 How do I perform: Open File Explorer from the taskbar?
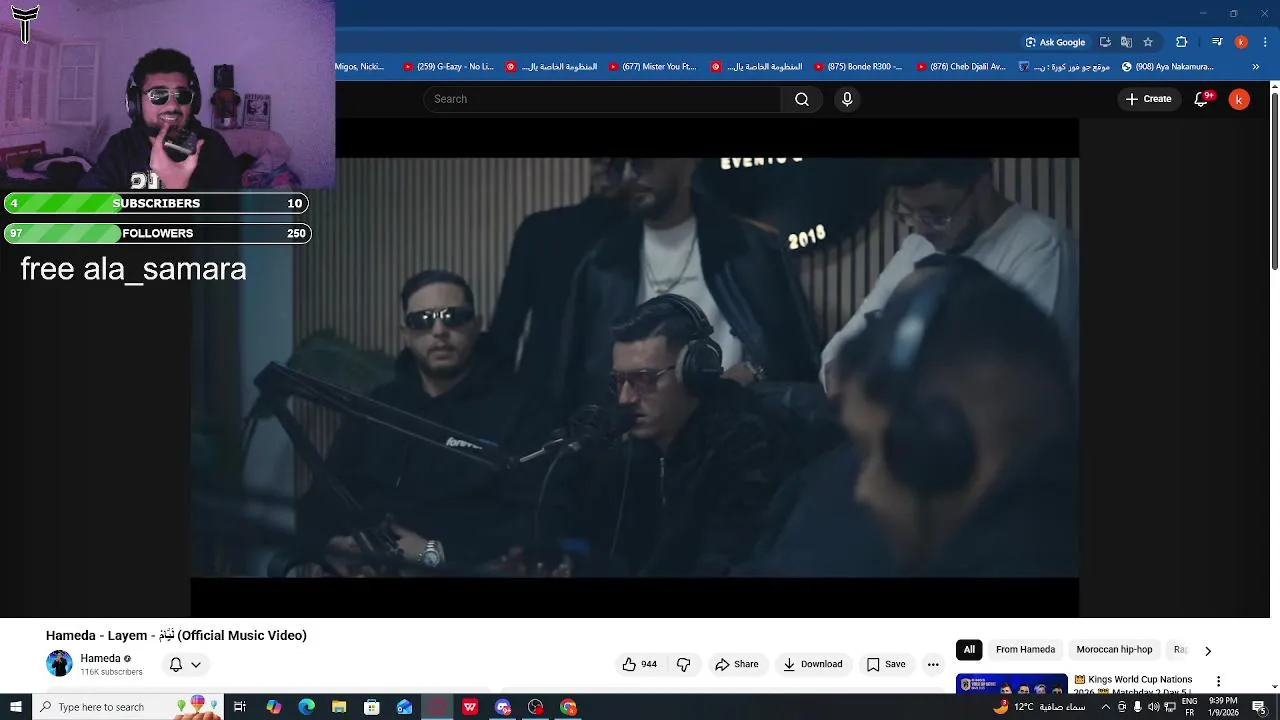(x=339, y=707)
